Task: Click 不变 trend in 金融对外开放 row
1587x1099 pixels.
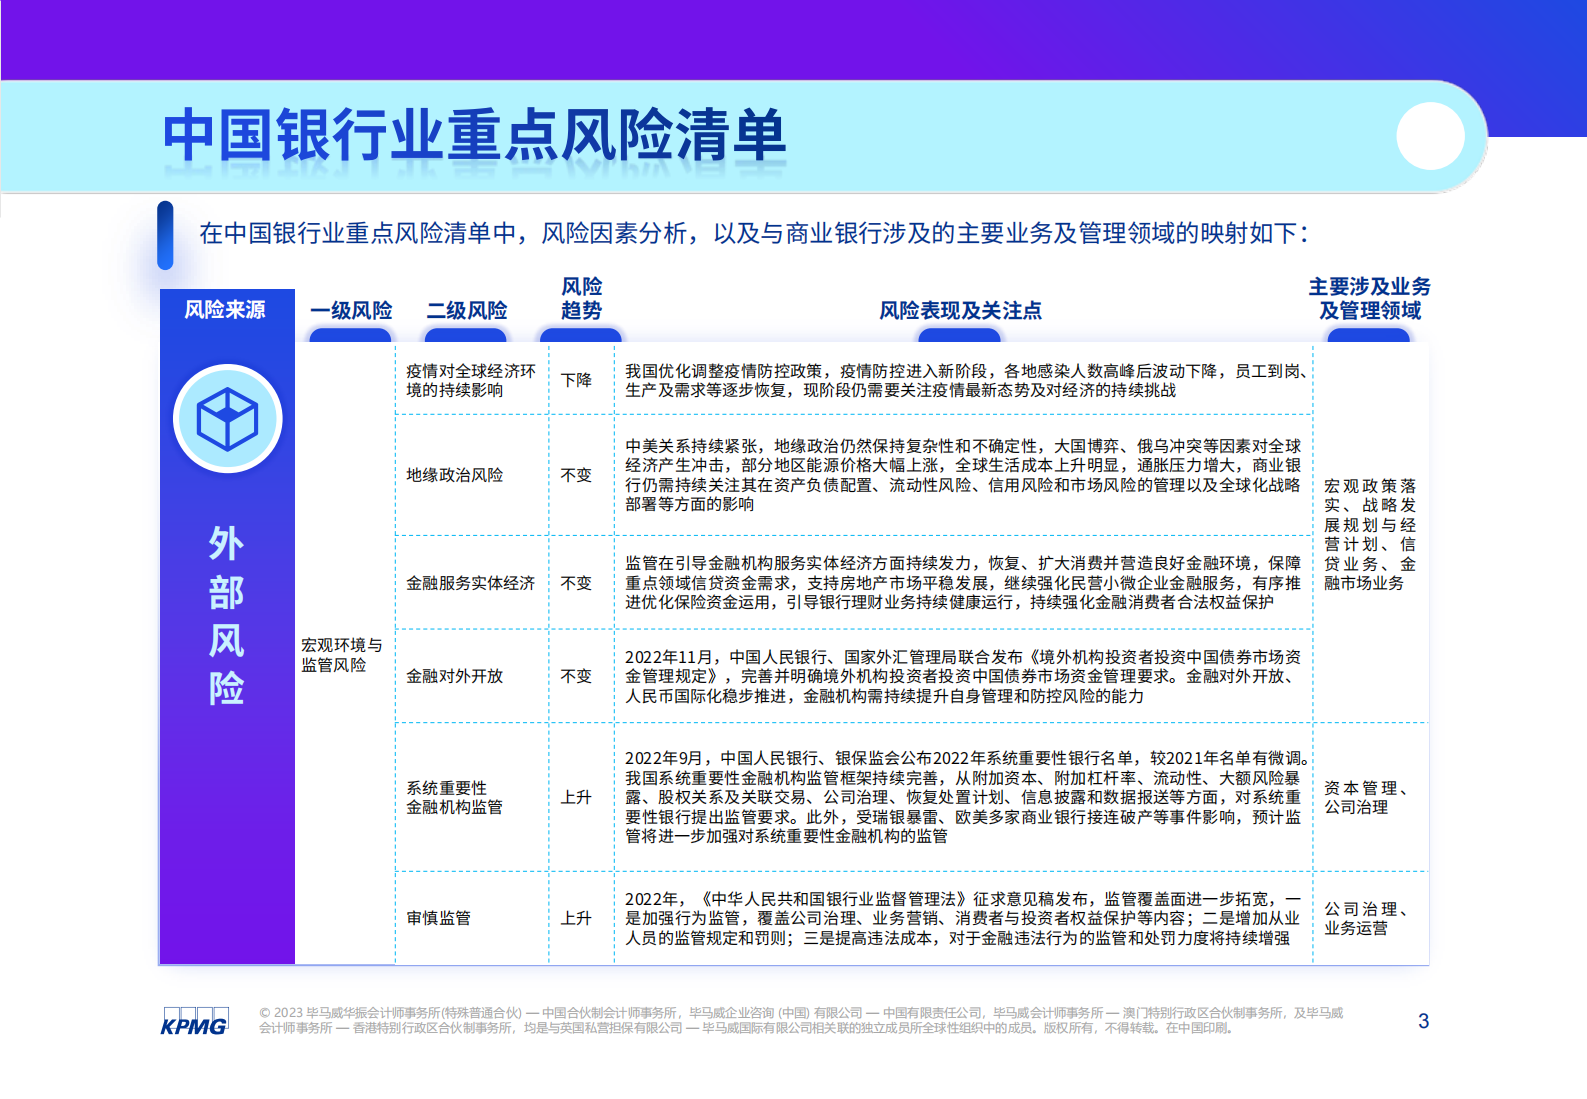Action: 576,676
